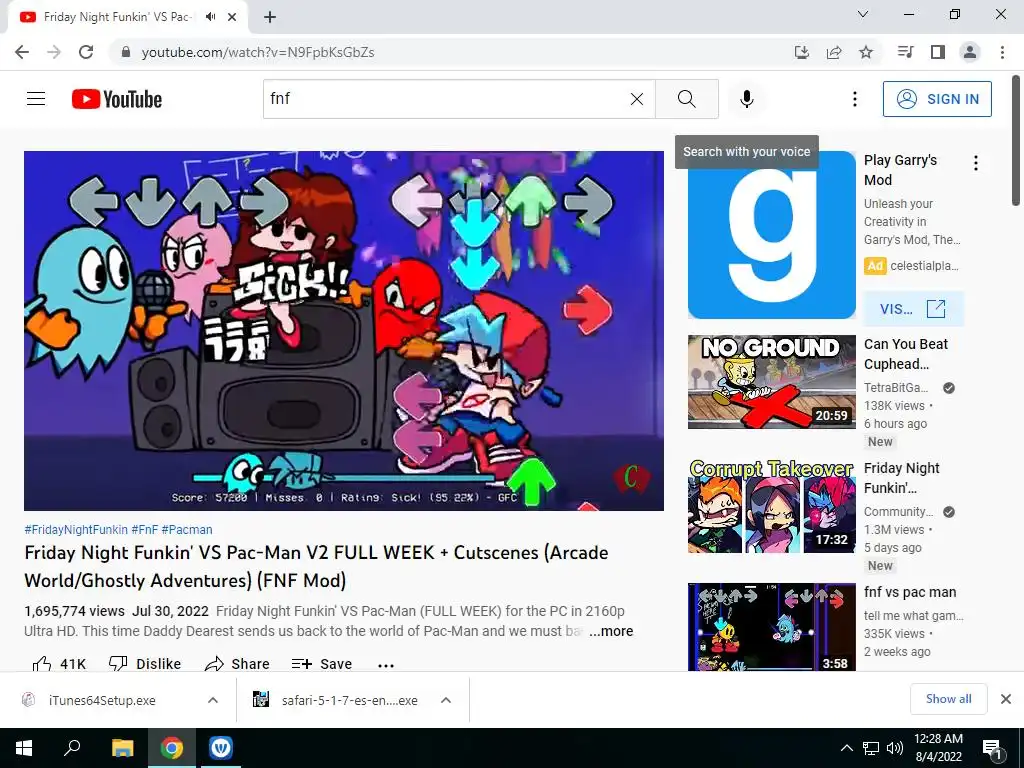Click the SIGN IN button
Image resolution: width=1024 pixels, height=768 pixels.
pyautogui.click(x=937, y=99)
